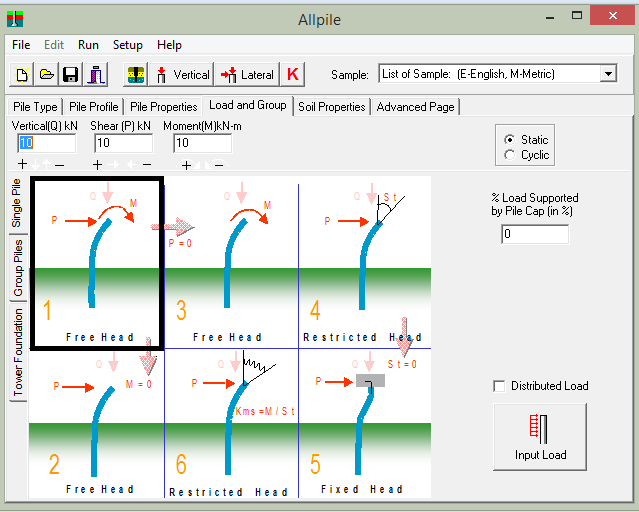Minimize the Allpile window

point(550,17)
